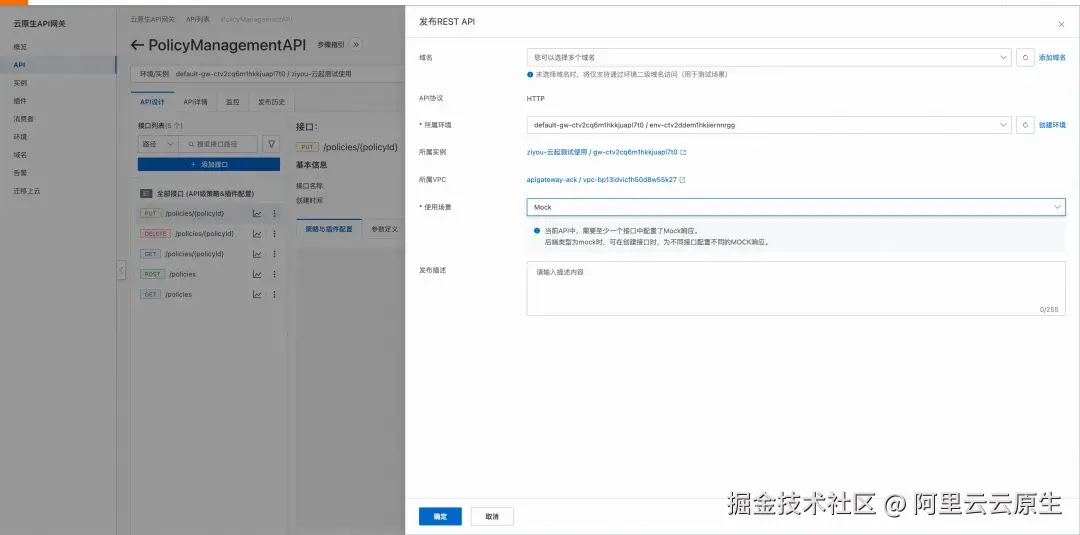This screenshot has height=535, width=1080.
Task: Open the 域名 multi-select dropdown
Action: click(x=769, y=57)
